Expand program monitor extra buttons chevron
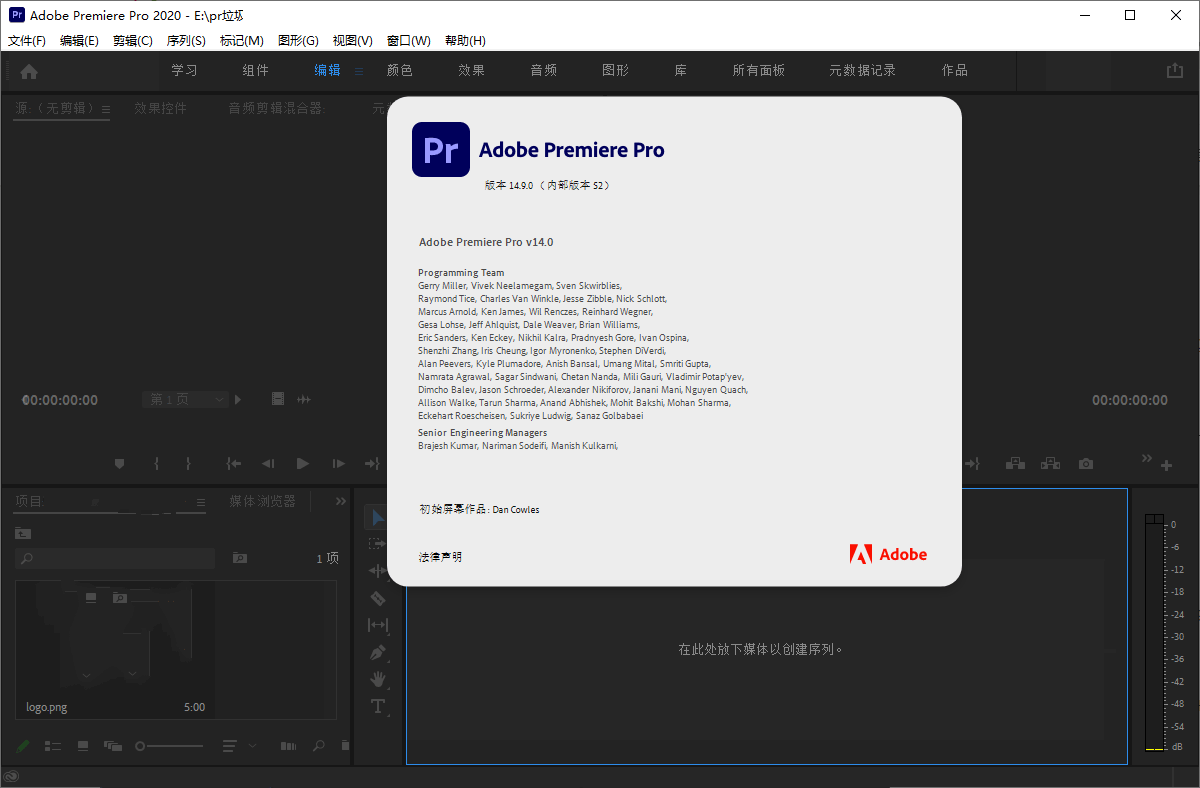Screen dimensions: 1200x788 click(1147, 458)
